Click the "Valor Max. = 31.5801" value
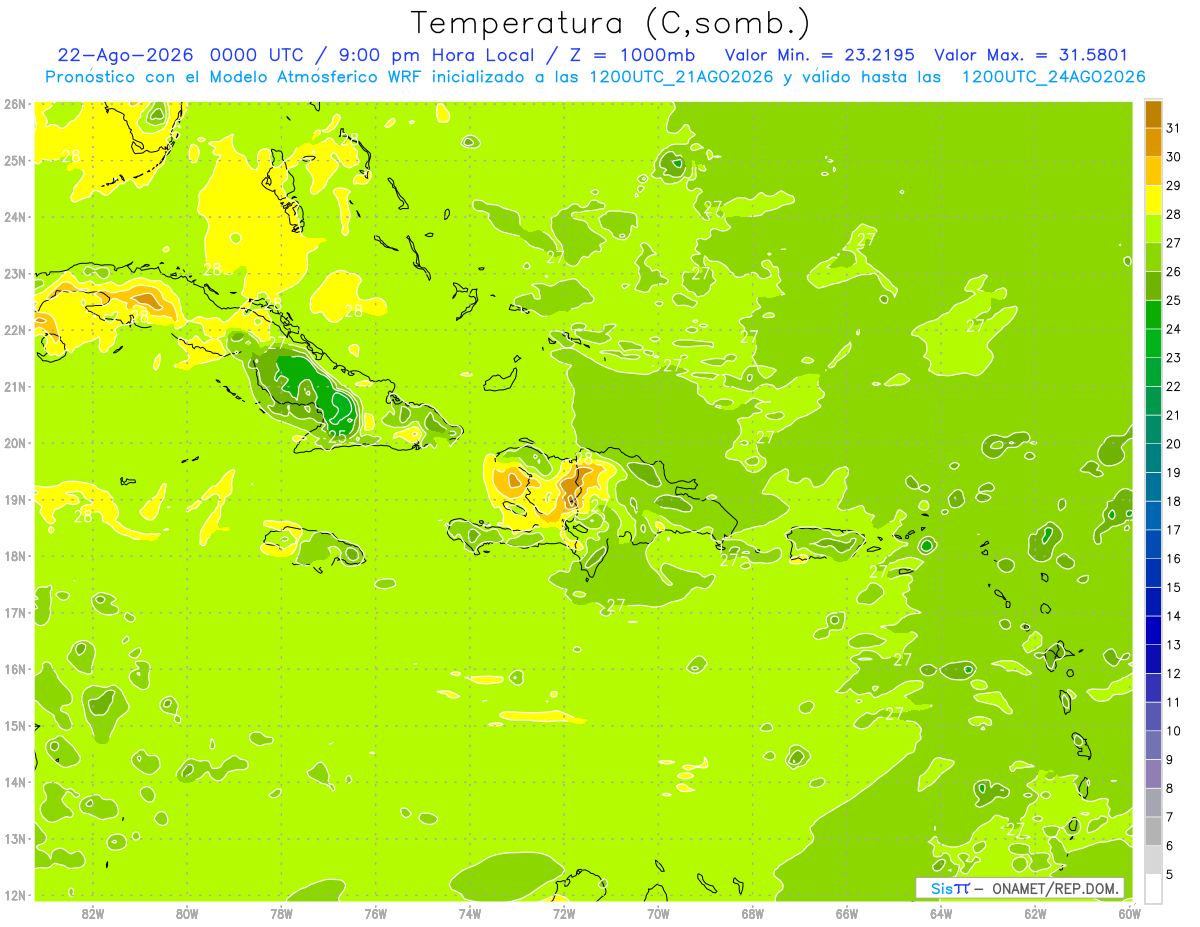The height and width of the screenshot is (927, 1200). click(x=1030, y=55)
